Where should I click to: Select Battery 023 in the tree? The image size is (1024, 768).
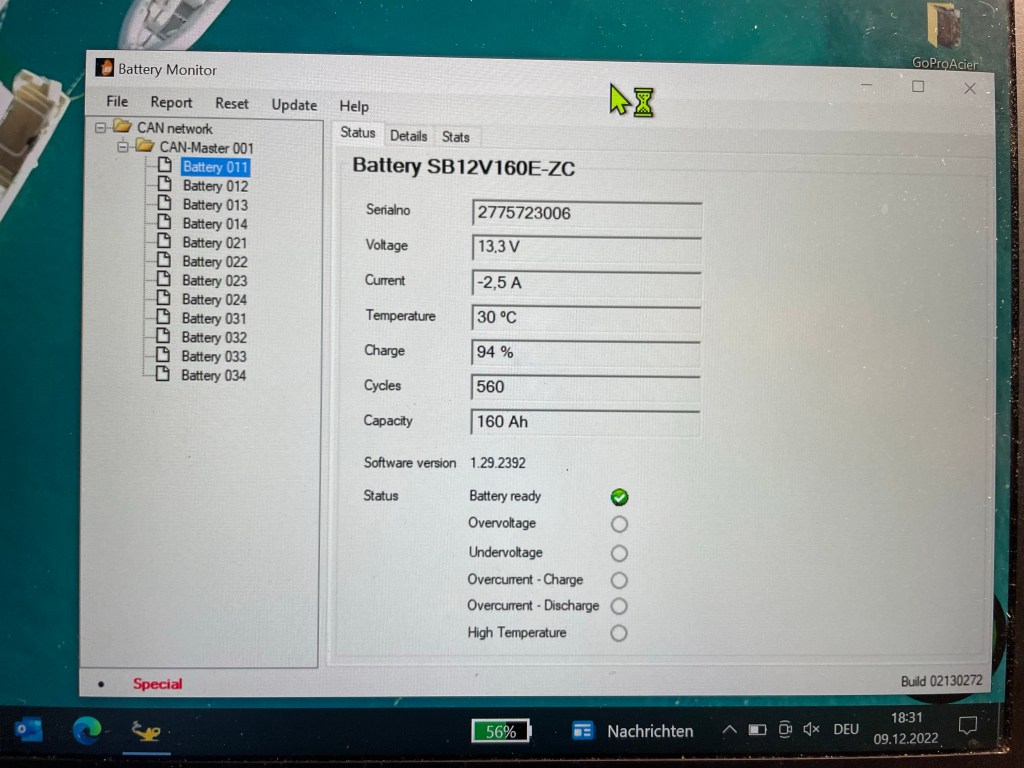(214, 281)
